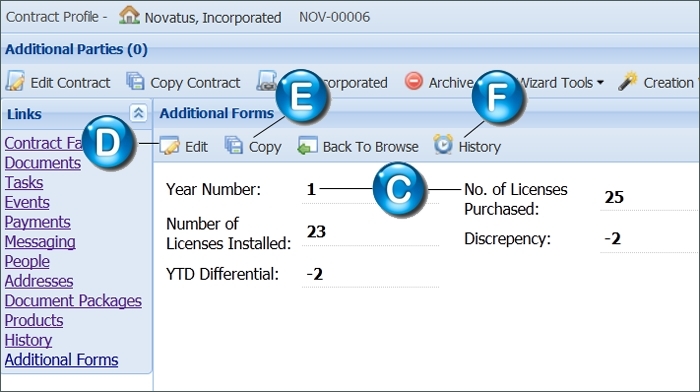Click the red Archive icon
Screen dimensions: 700x392
tap(414, 81)
